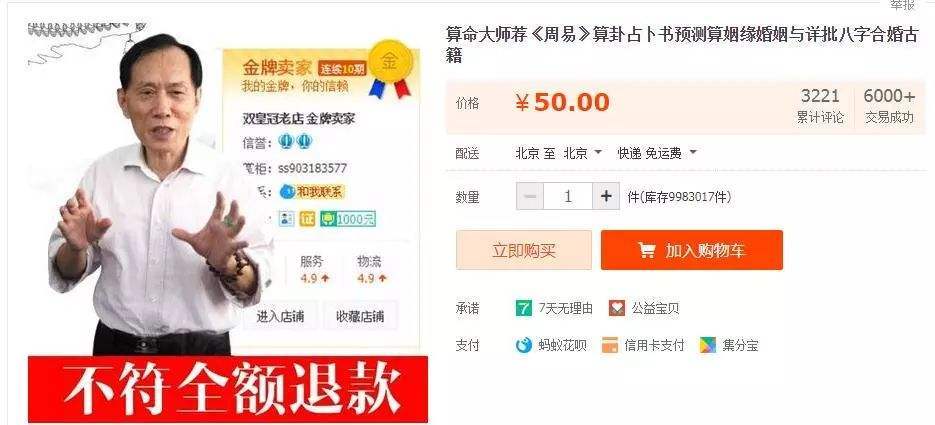
Task: Click the shopping cart icon in 加入购物车
Action: 646,250
